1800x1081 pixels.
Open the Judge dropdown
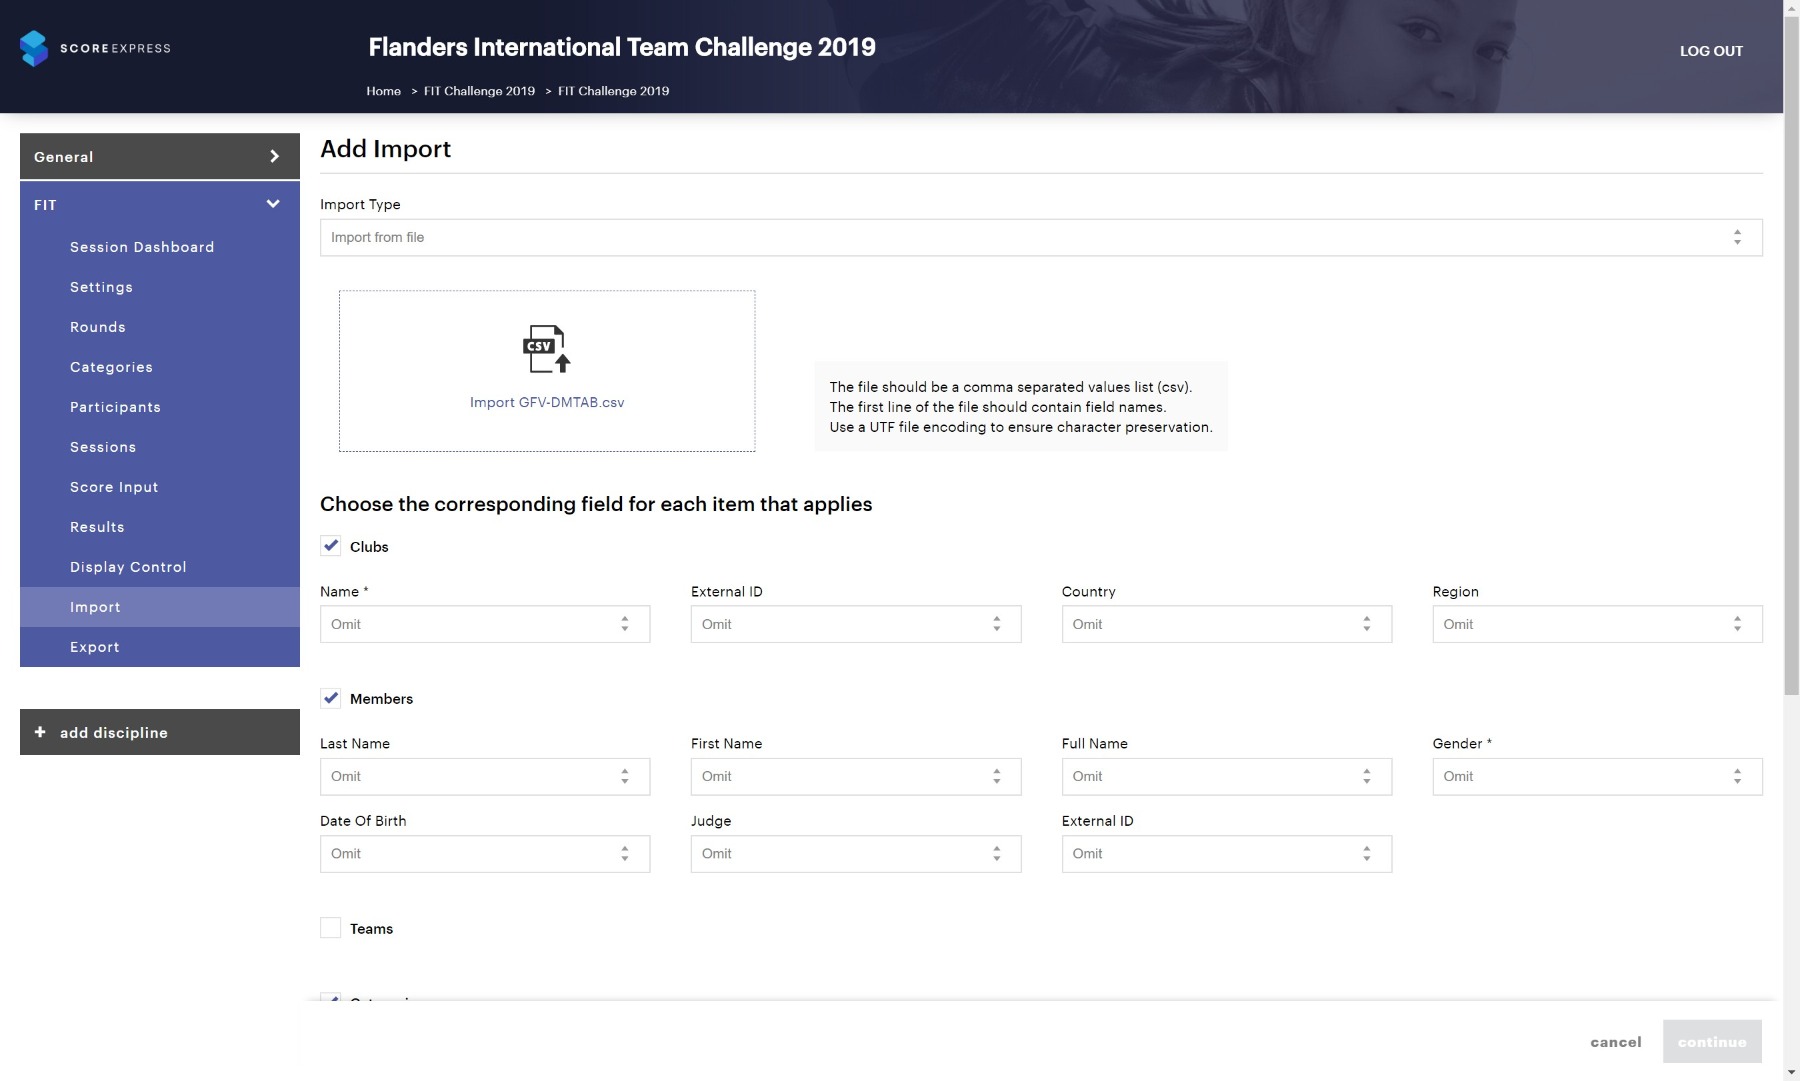pos(856,853)
